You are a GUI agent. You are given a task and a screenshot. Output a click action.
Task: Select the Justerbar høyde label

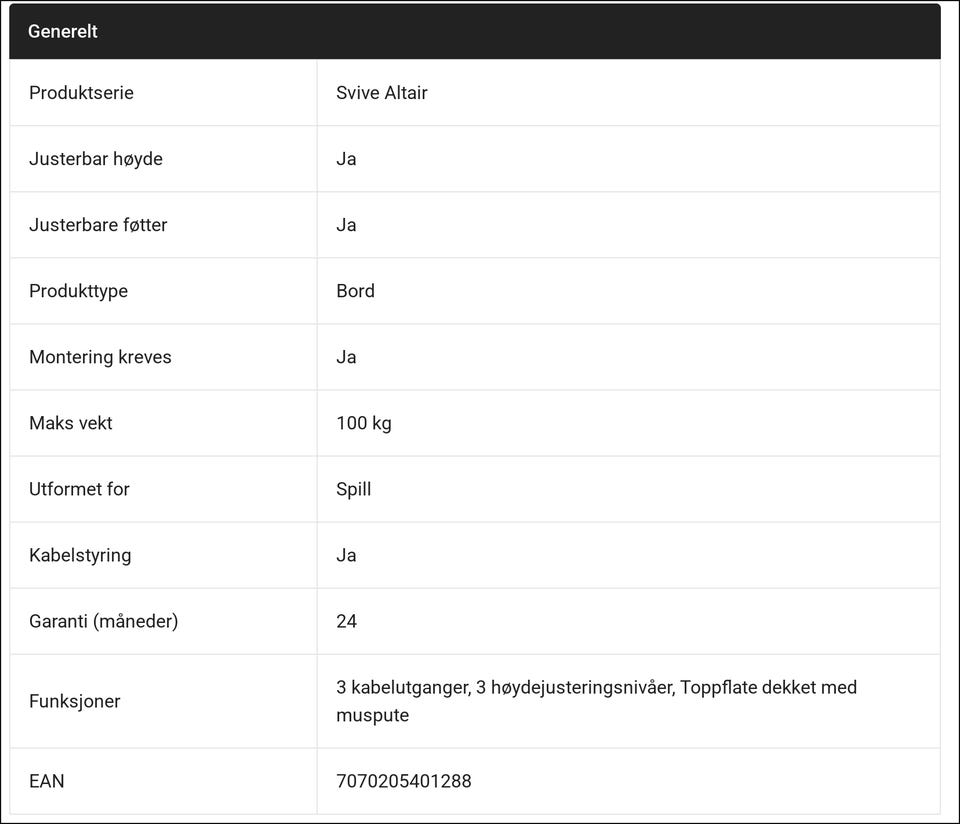(96, 159)
